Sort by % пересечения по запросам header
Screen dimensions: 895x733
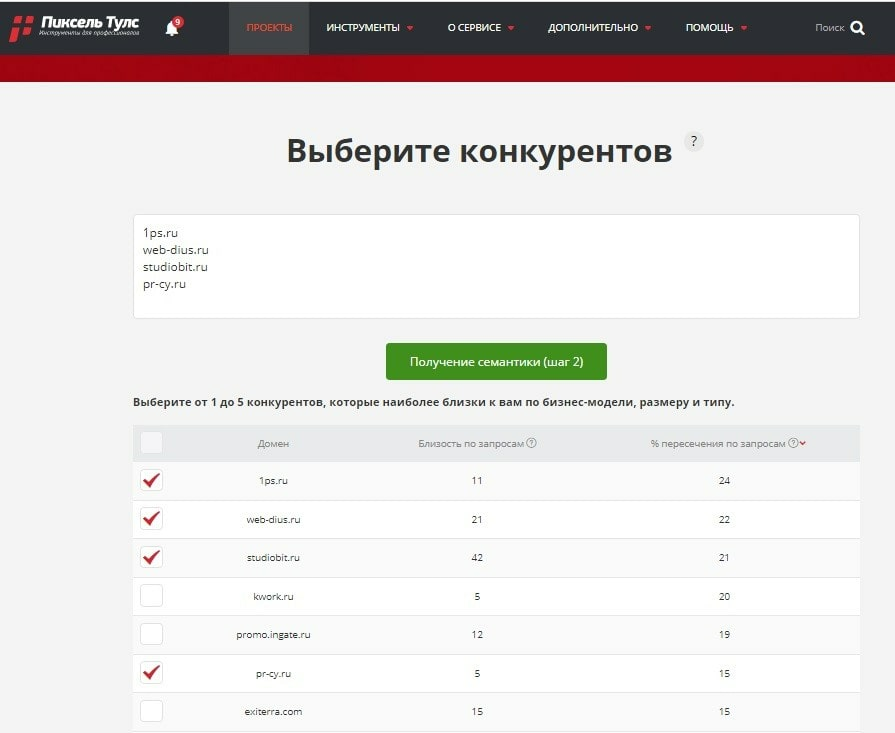pos(718,444)
